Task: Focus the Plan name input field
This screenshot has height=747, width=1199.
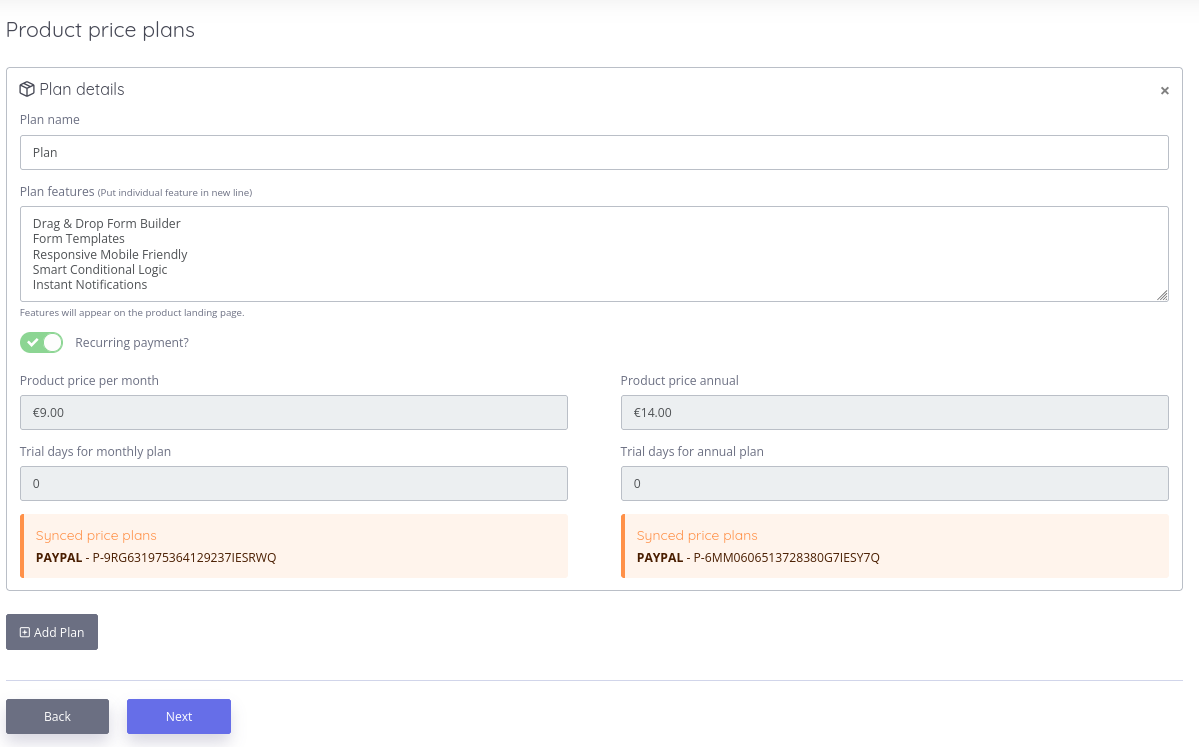Action: tap(594, 152)
